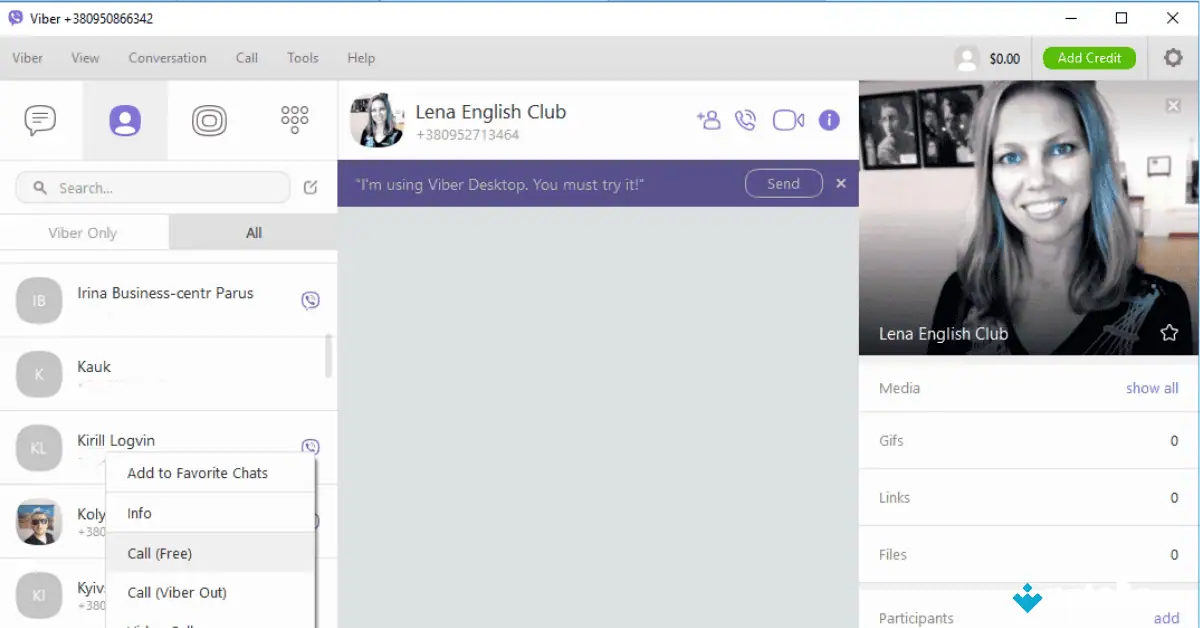The image size is (1200, 628).
Task: Open the dial pad keypad icon
Action: click(293, 119)
